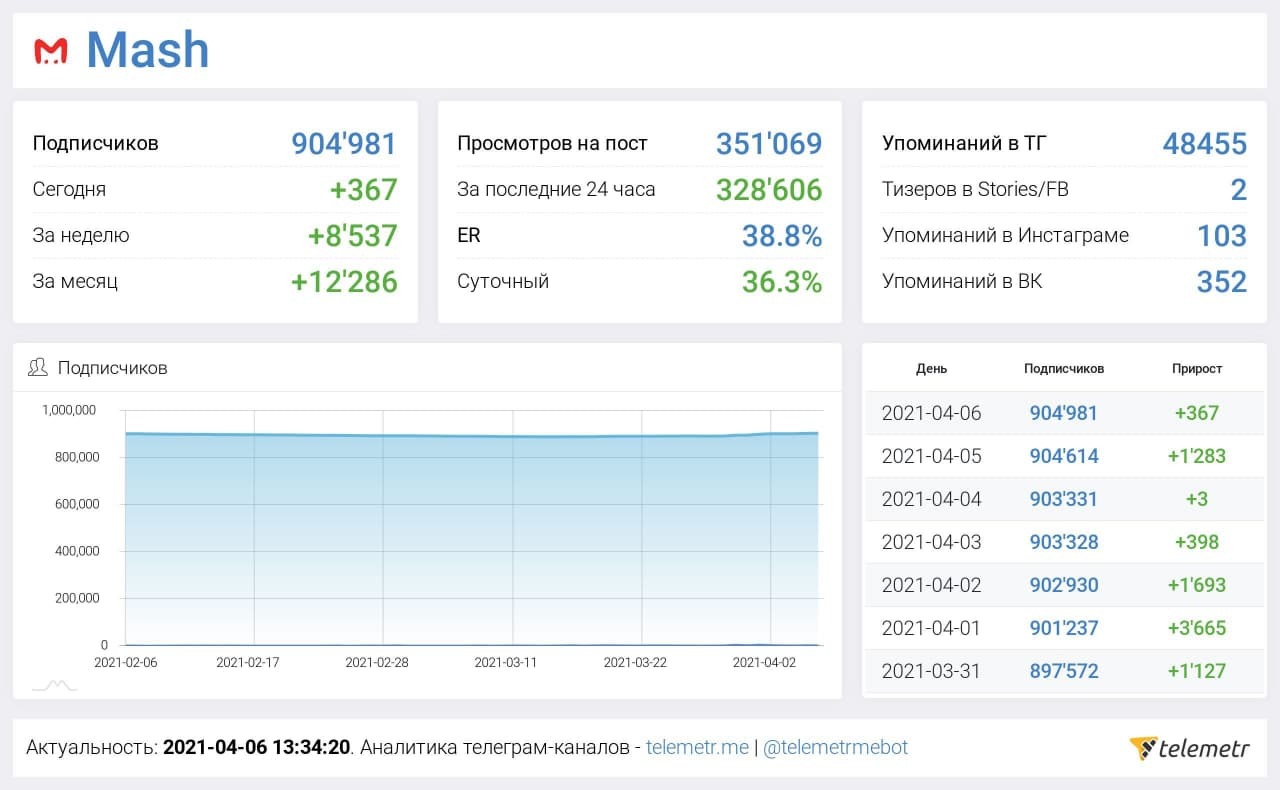Select the 2021-04-04 date in the table
1280x790 pixels.
(x=932, y=499)
